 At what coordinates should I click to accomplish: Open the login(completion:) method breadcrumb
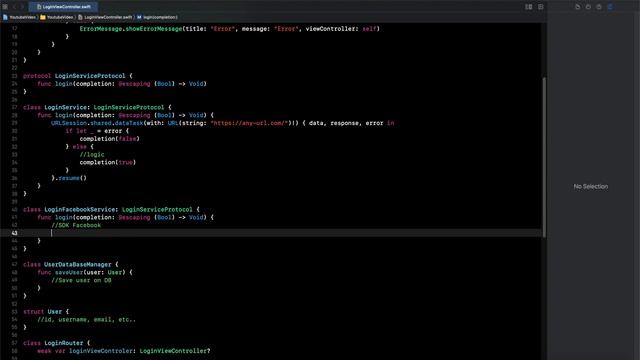(x=157, y=17)
